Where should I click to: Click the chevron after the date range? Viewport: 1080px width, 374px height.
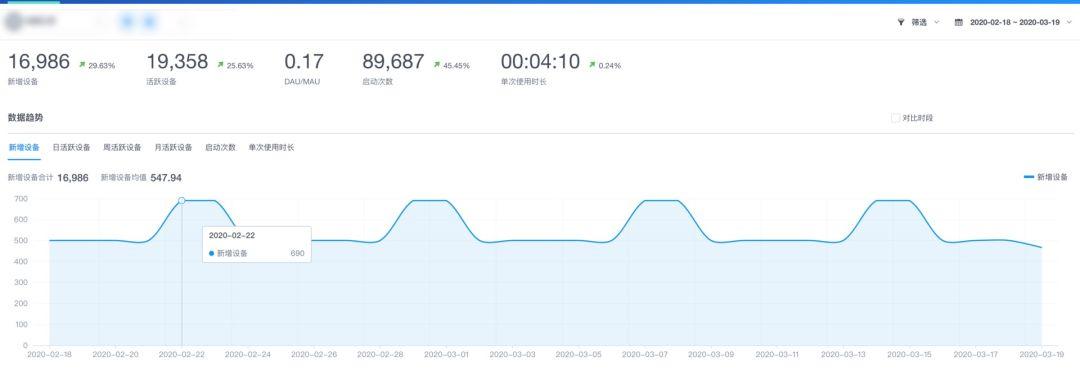pyautogui.click(x=1069, y=23)
